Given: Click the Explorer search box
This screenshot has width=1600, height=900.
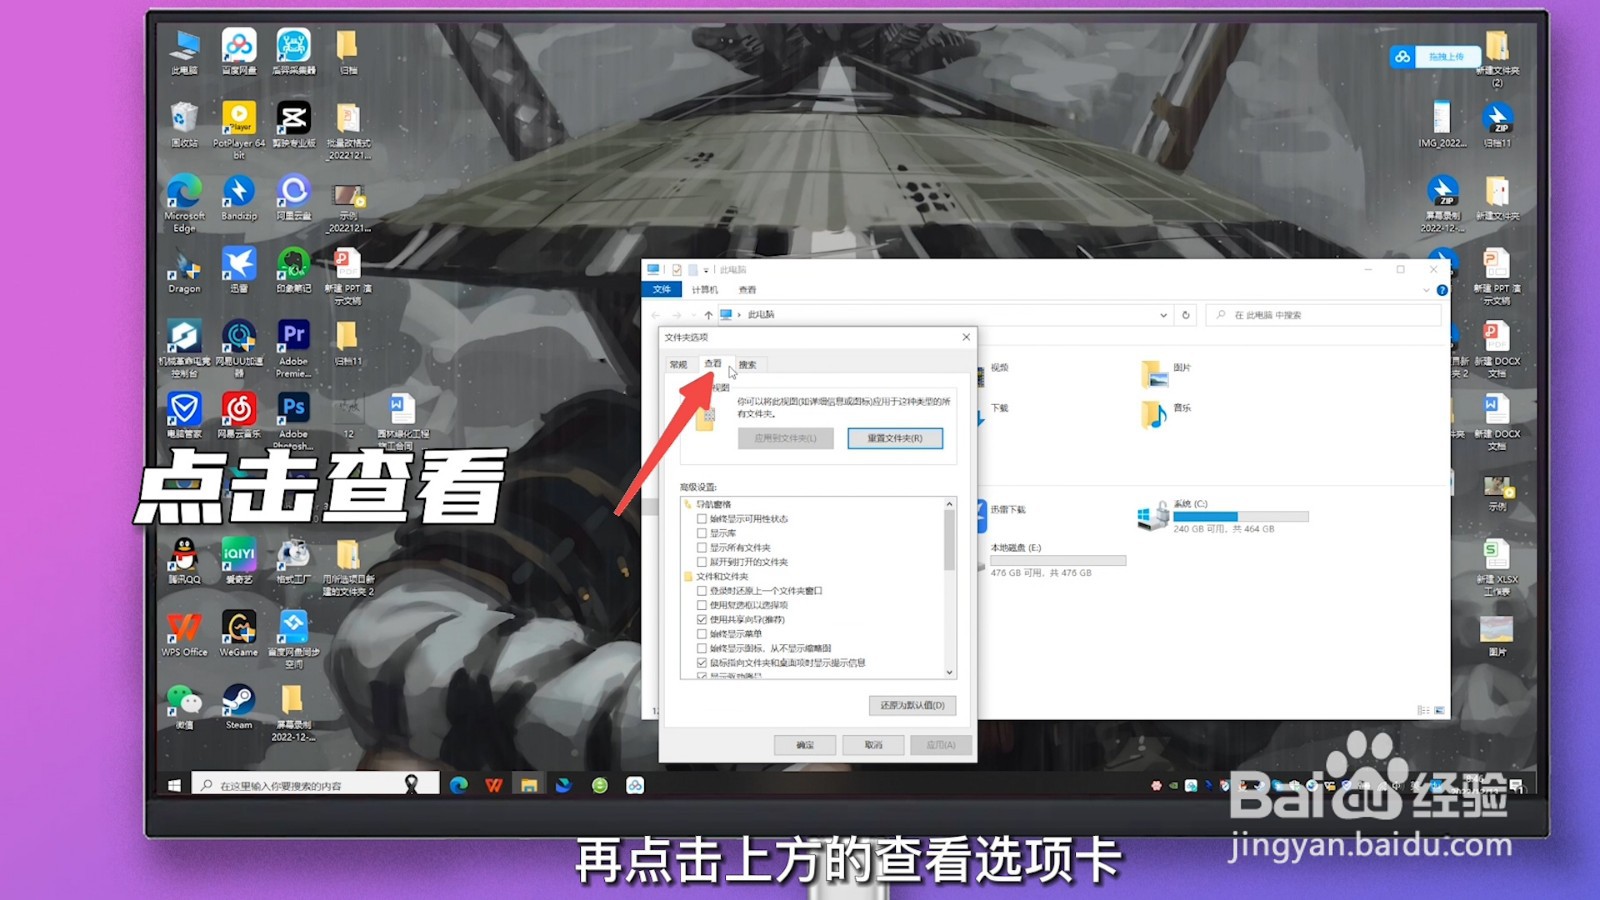Looking at the screenshot, I should [1324, 315].
